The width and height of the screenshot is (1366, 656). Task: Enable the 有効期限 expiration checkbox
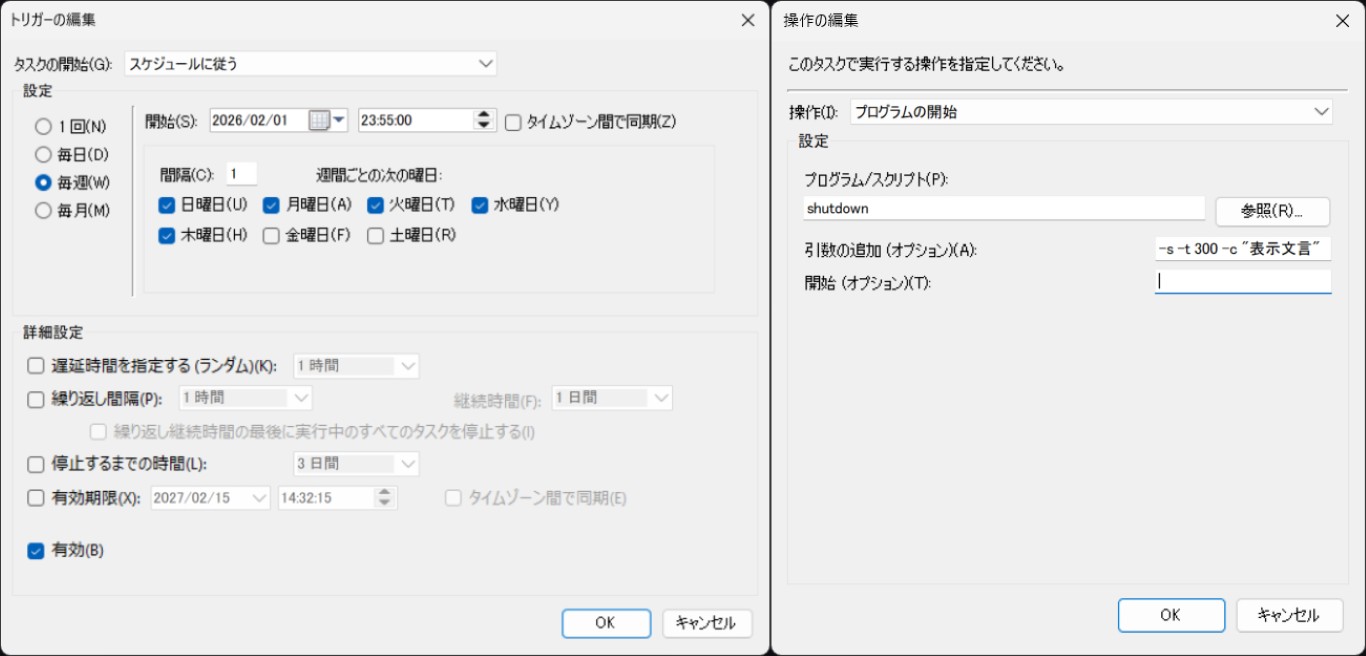click(x=35, y=497)
